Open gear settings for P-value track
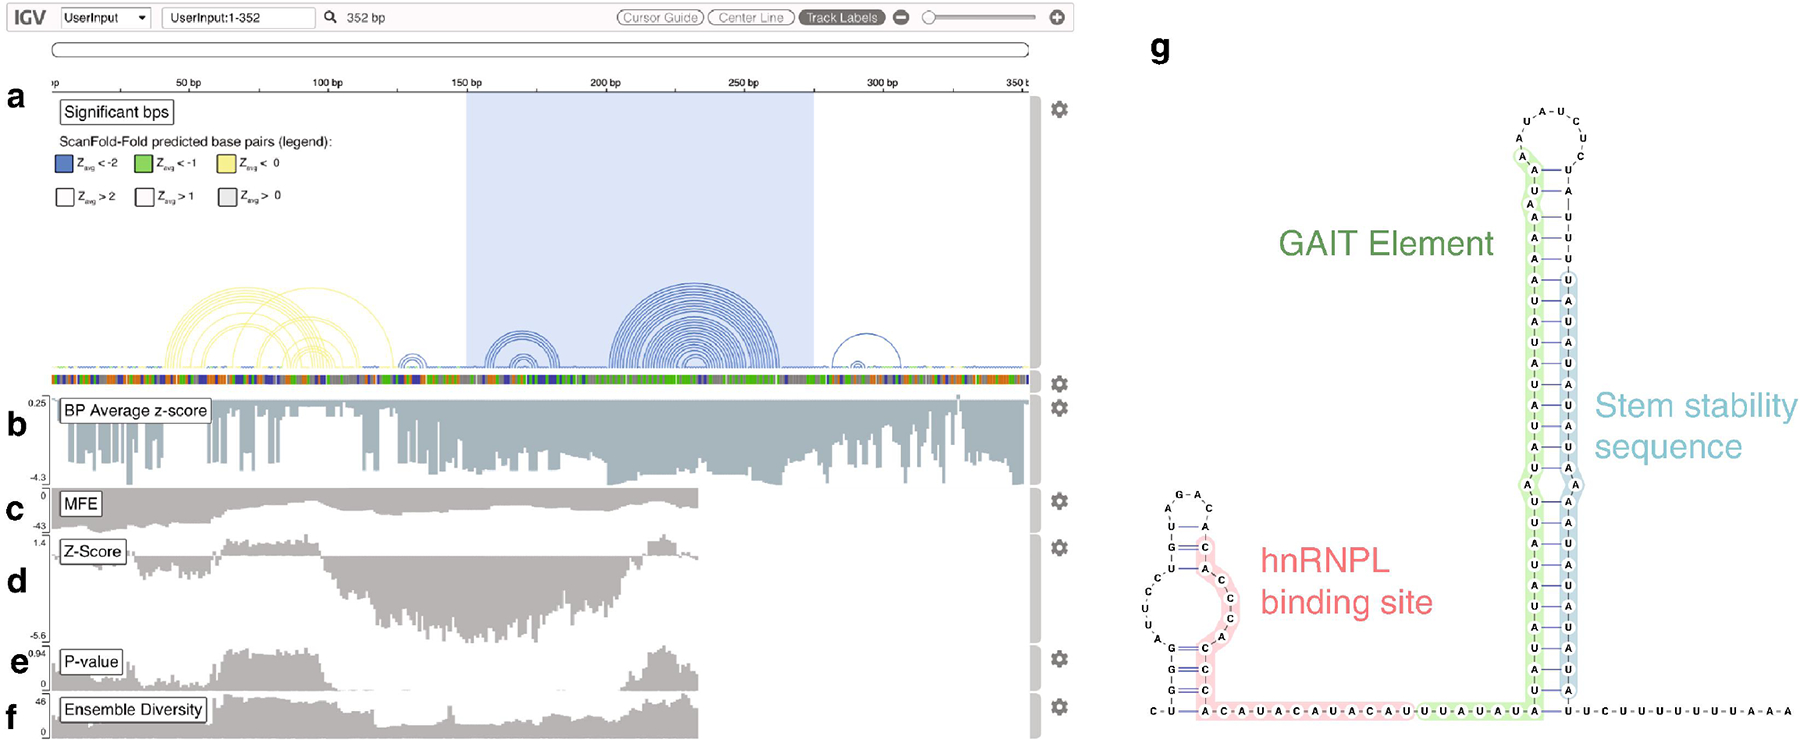 (x=1059, y=659)
